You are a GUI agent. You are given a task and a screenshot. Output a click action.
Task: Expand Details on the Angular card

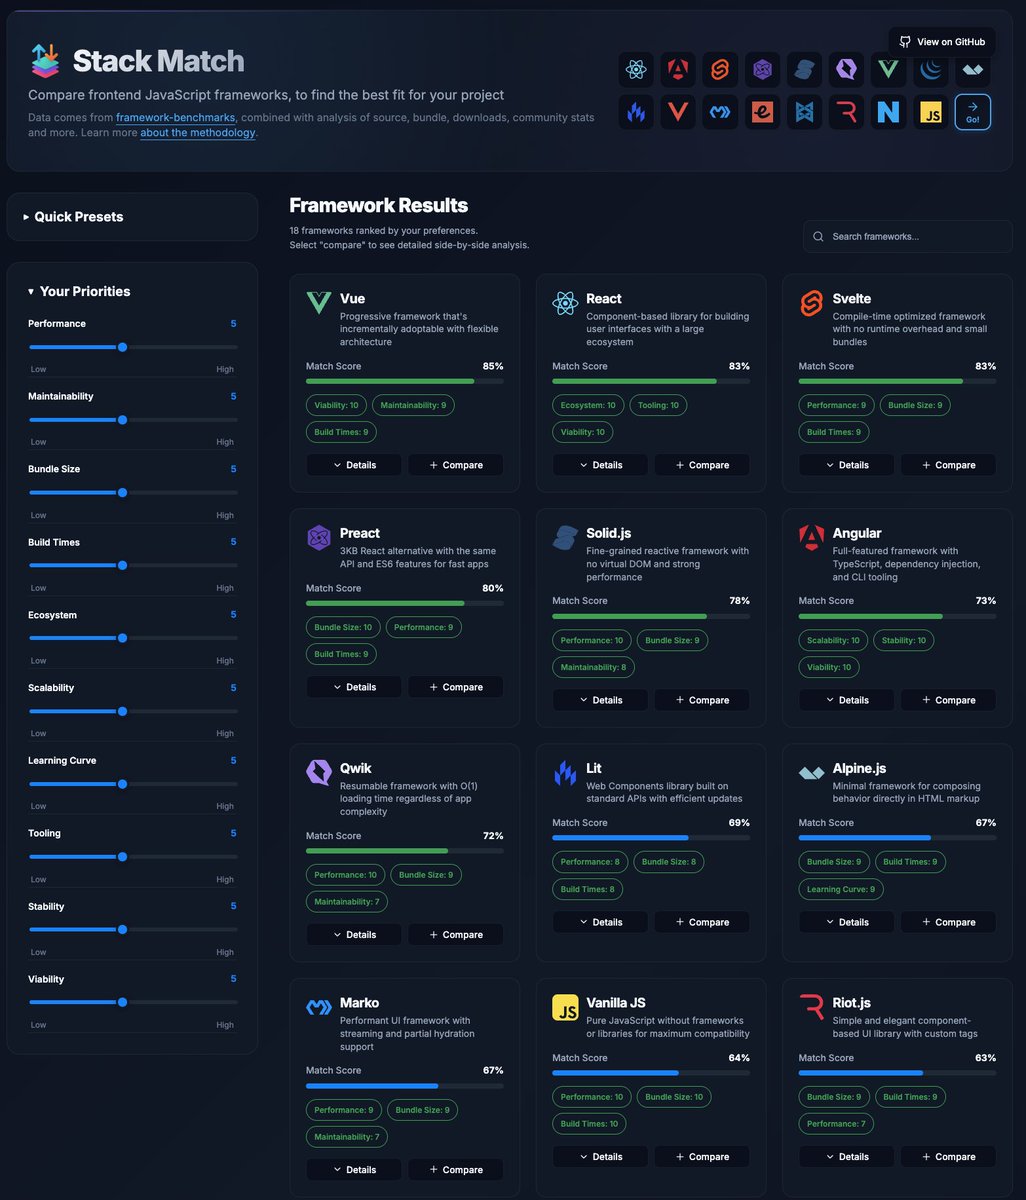[847, 700]
